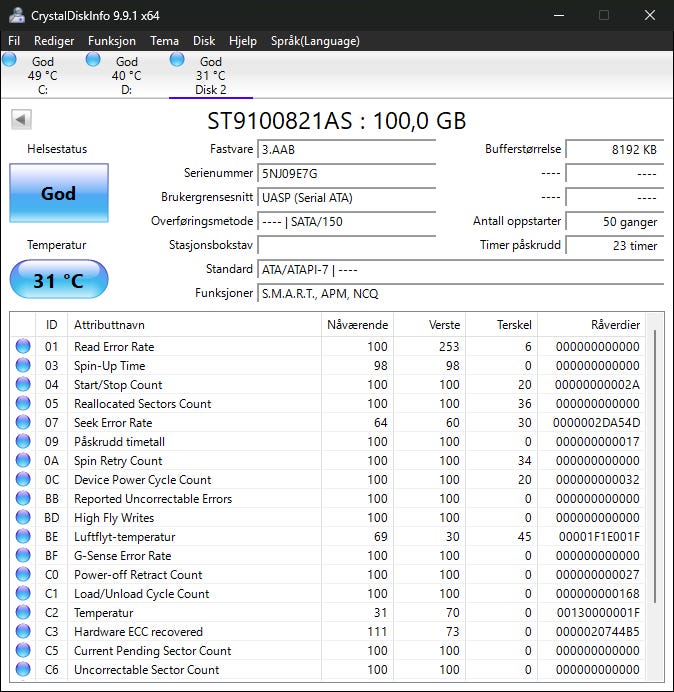Select the raw value 0000002DA54D

coord(596,423)
